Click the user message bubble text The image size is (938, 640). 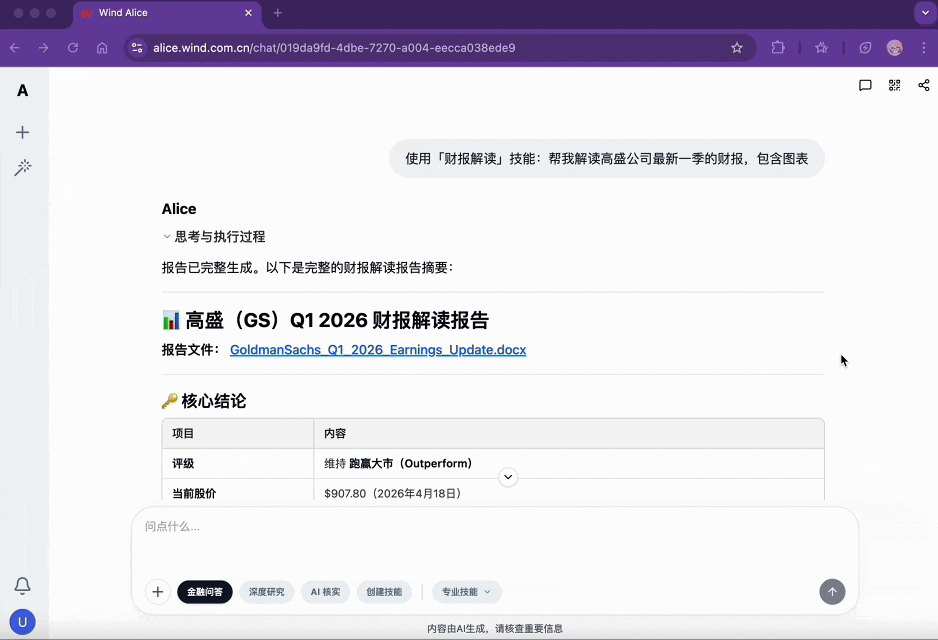point(607,159)
